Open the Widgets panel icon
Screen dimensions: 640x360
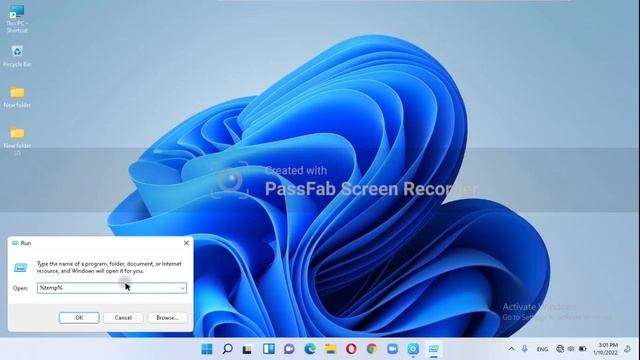[x=269, y=349]
